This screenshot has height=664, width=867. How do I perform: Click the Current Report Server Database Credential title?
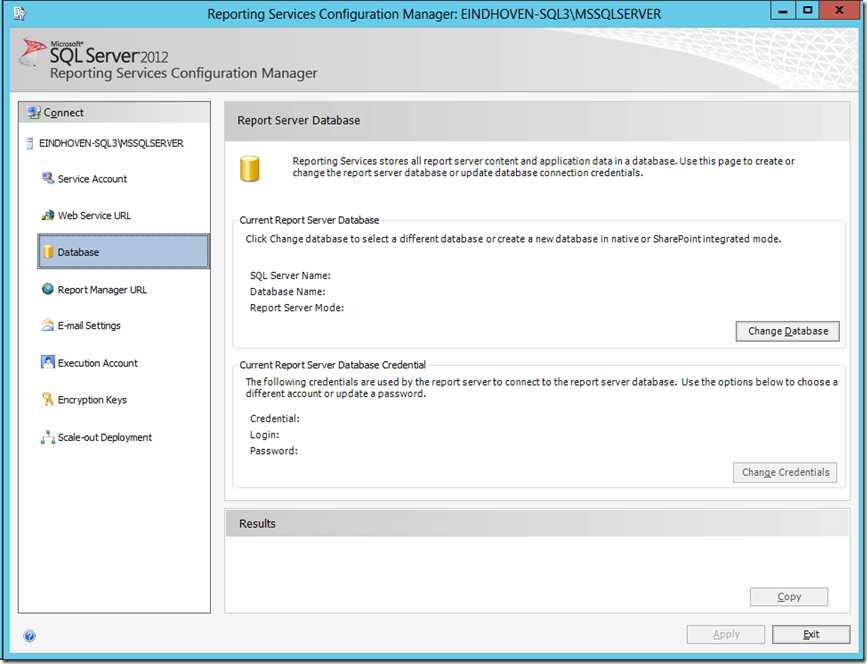click(x=332, y=365)
